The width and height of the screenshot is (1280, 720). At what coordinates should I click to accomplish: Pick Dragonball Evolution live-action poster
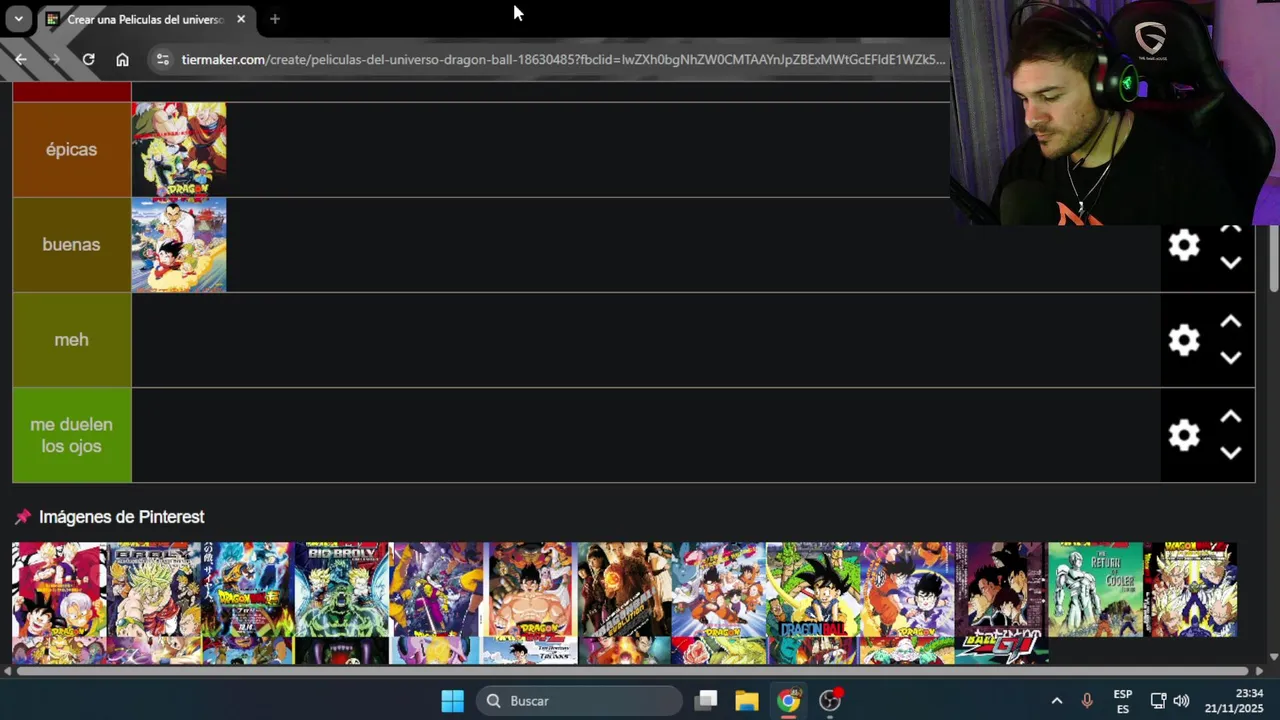pyautogui.click(x=625, y=590)
